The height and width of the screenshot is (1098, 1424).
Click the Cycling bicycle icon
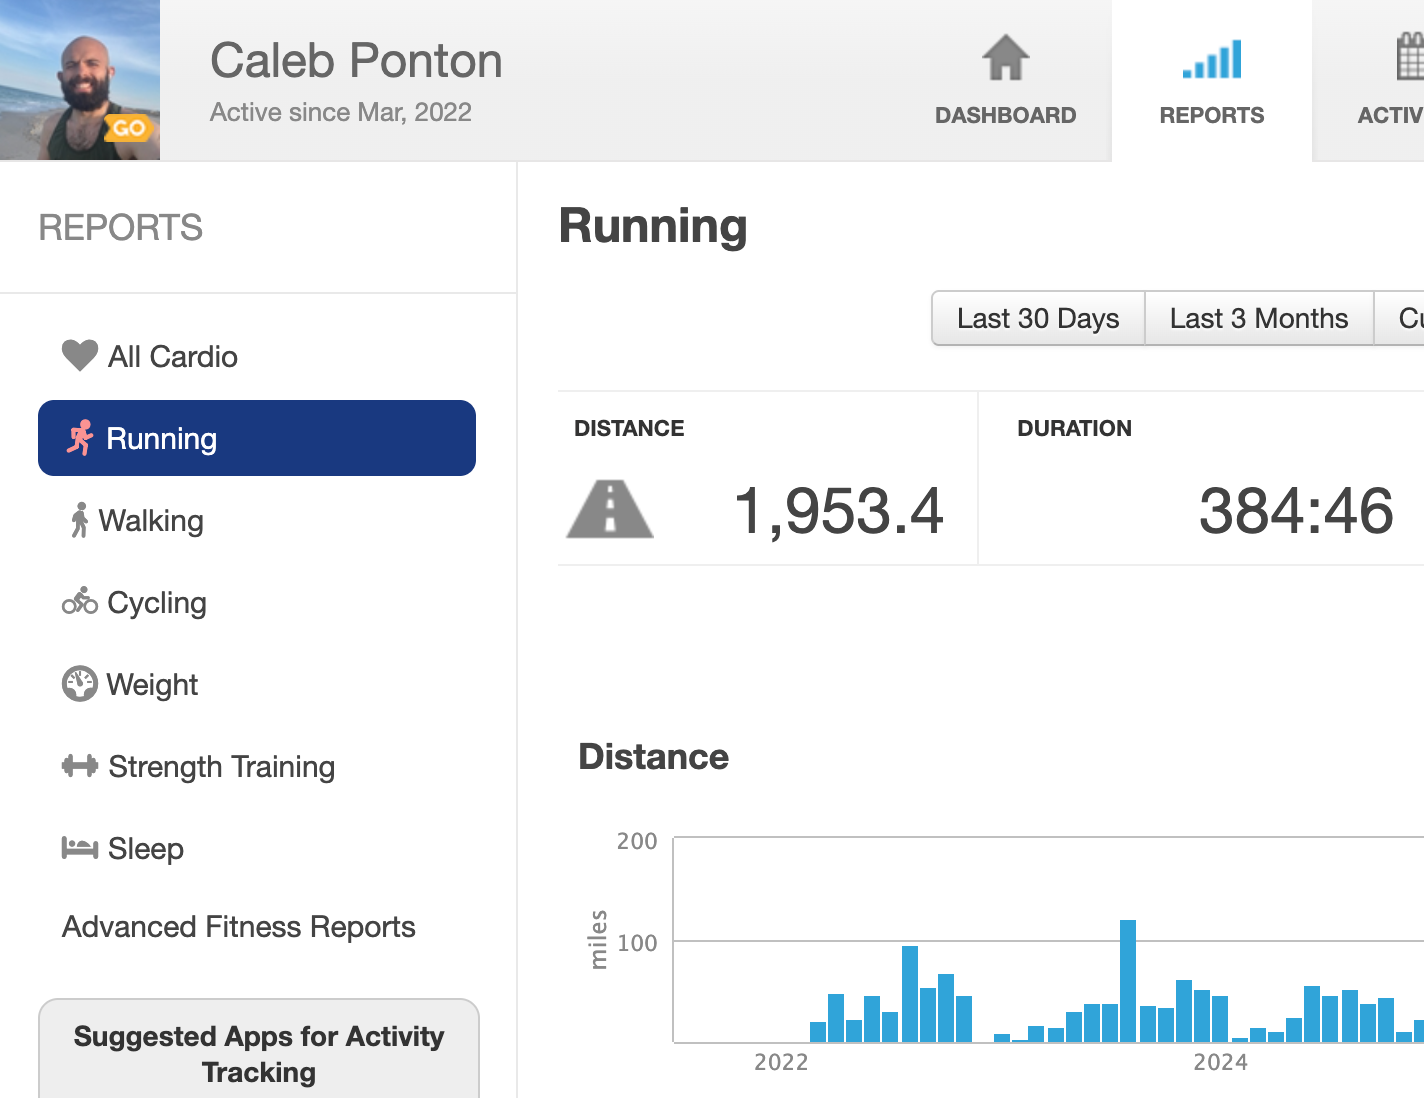point(80,601)
